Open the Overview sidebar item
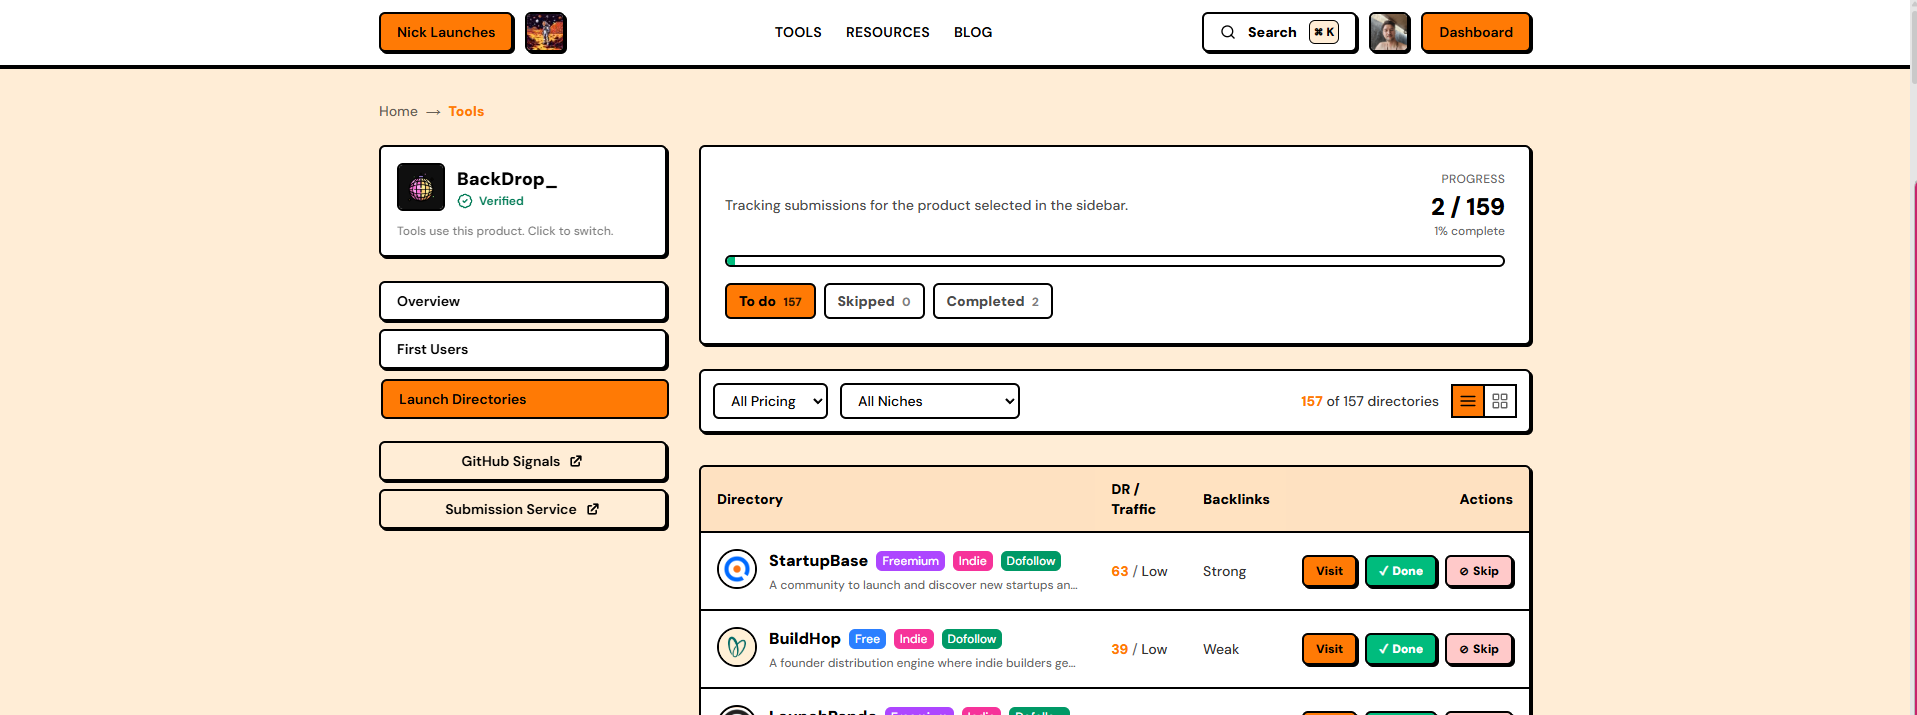The image size is (1917, 715). point(523,301)
